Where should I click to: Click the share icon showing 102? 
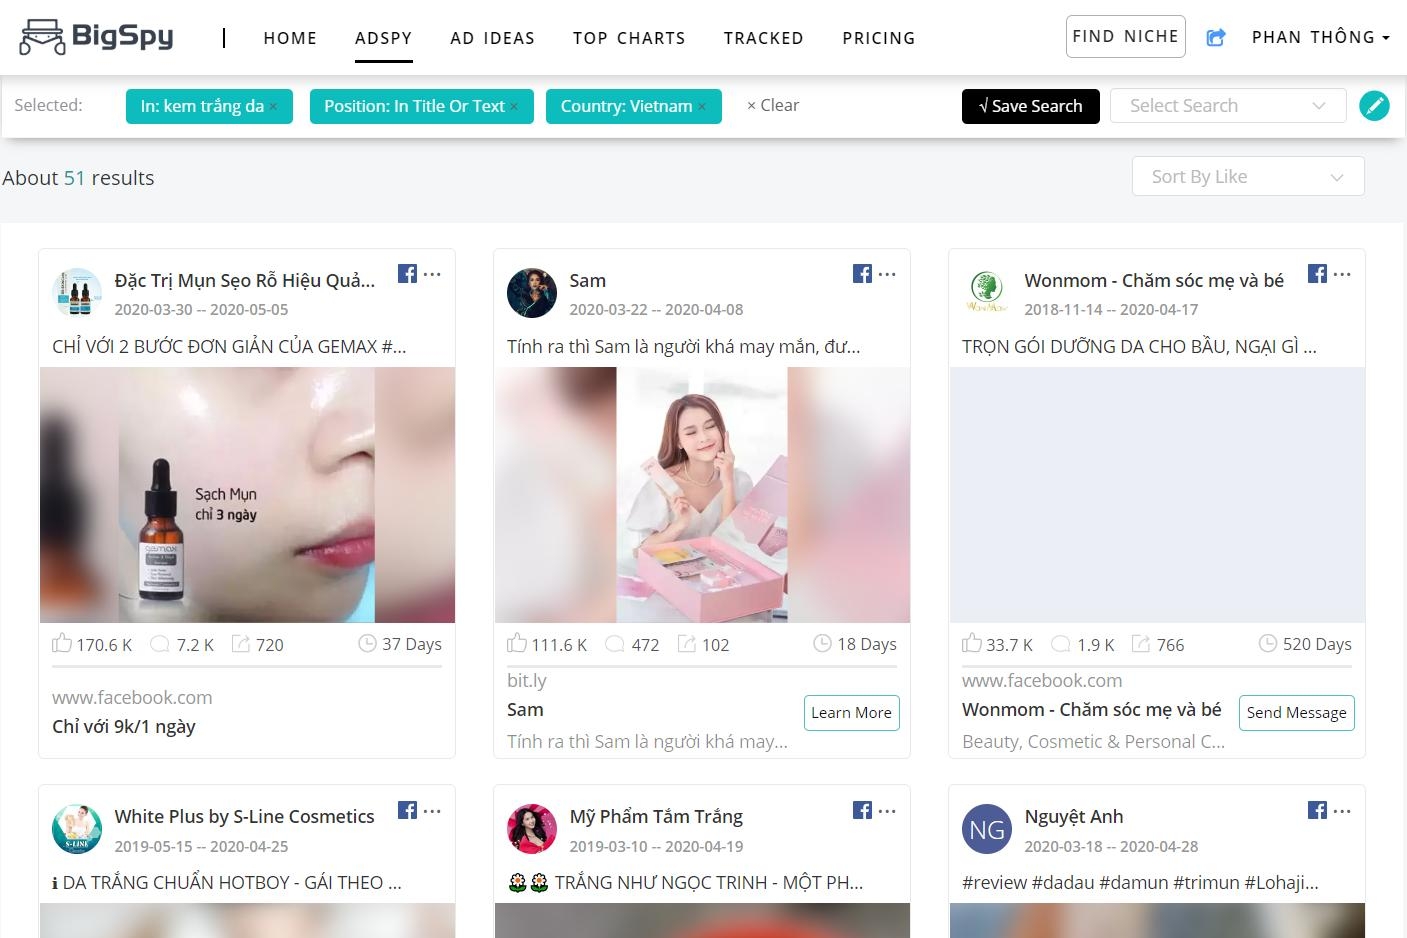point(687,644)
